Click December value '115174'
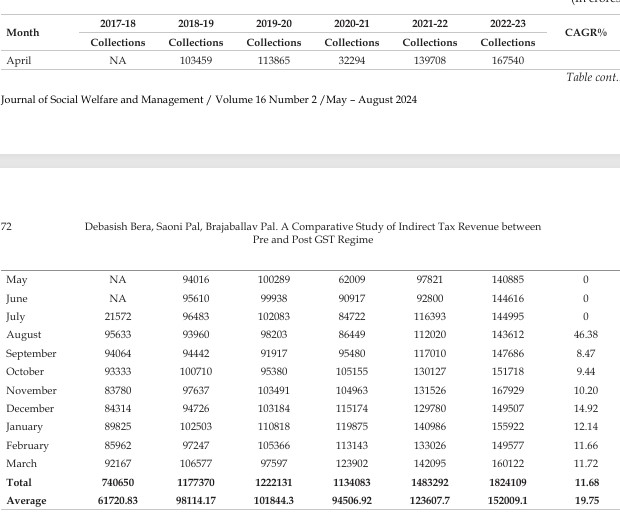 (x=352, y=408)
